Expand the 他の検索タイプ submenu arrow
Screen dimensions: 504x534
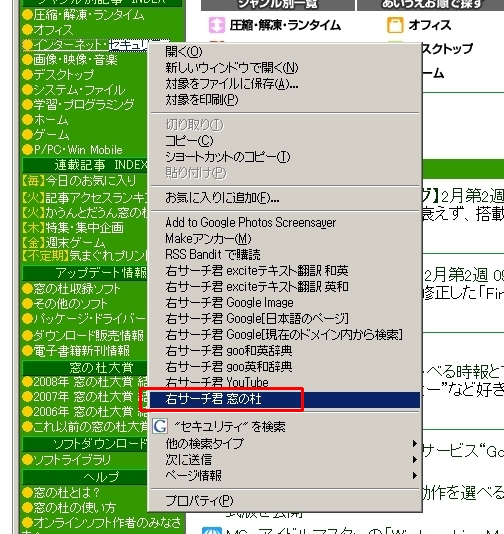414,443
